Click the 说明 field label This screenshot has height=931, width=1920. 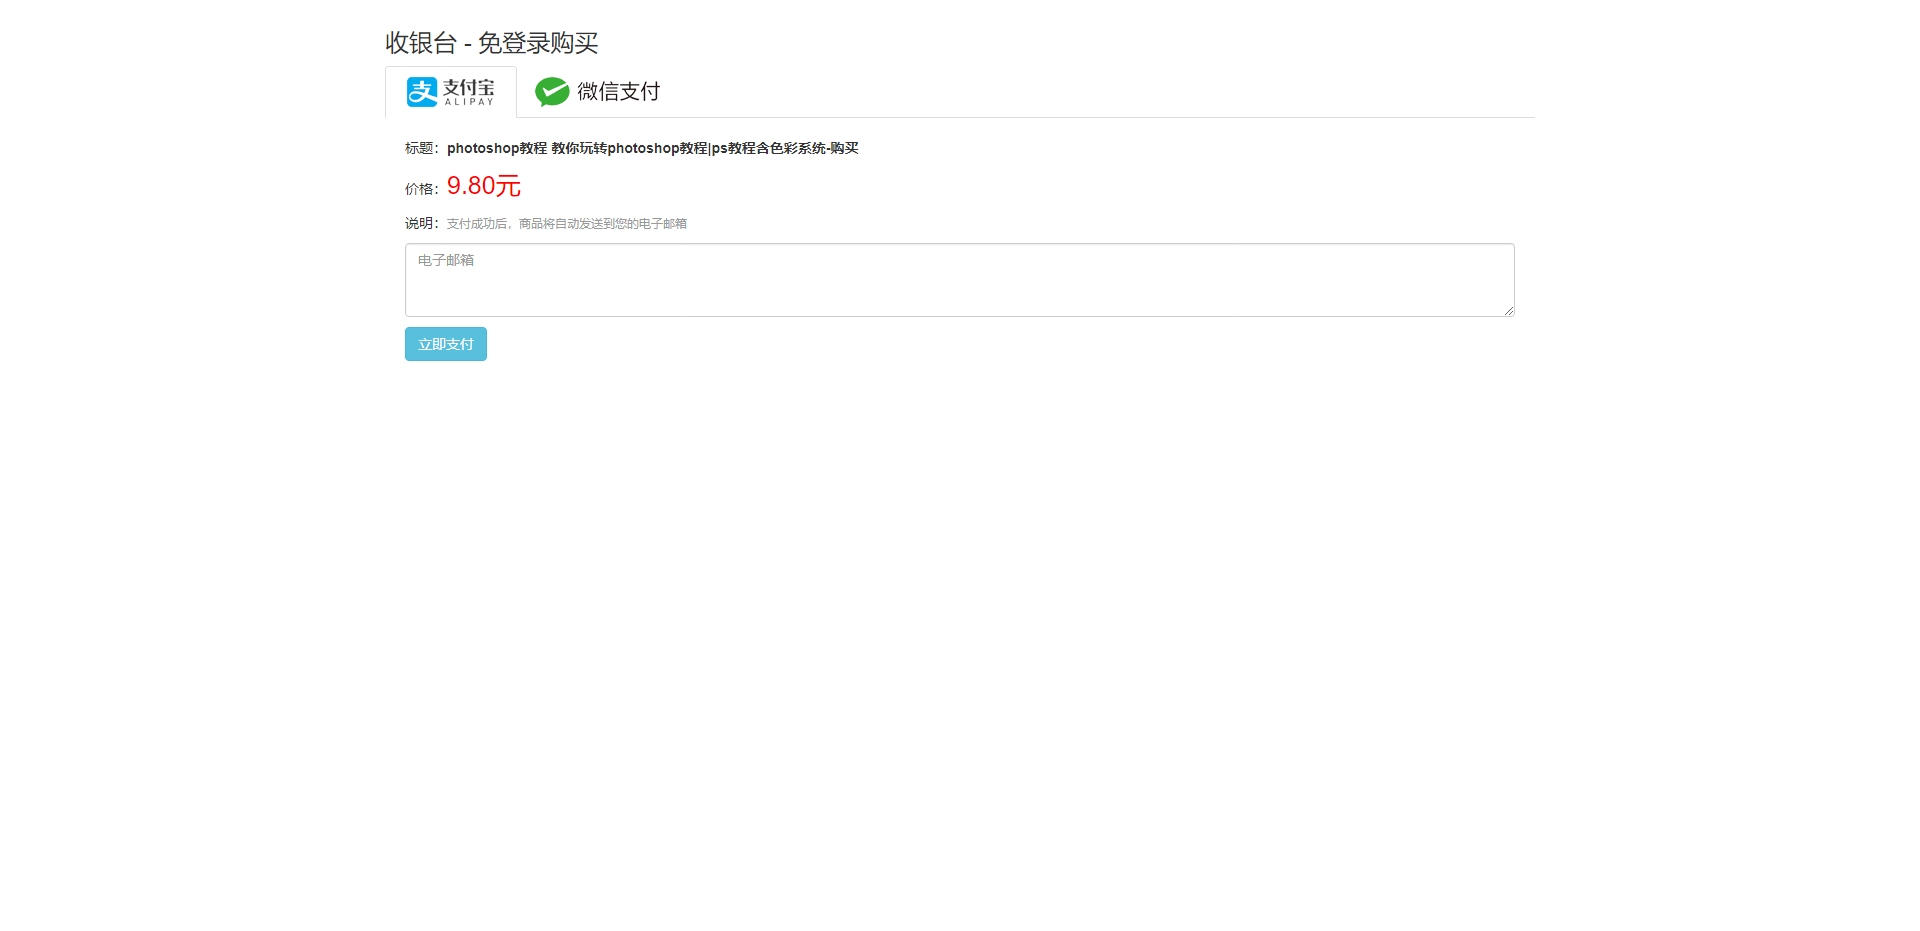[419, 223]
